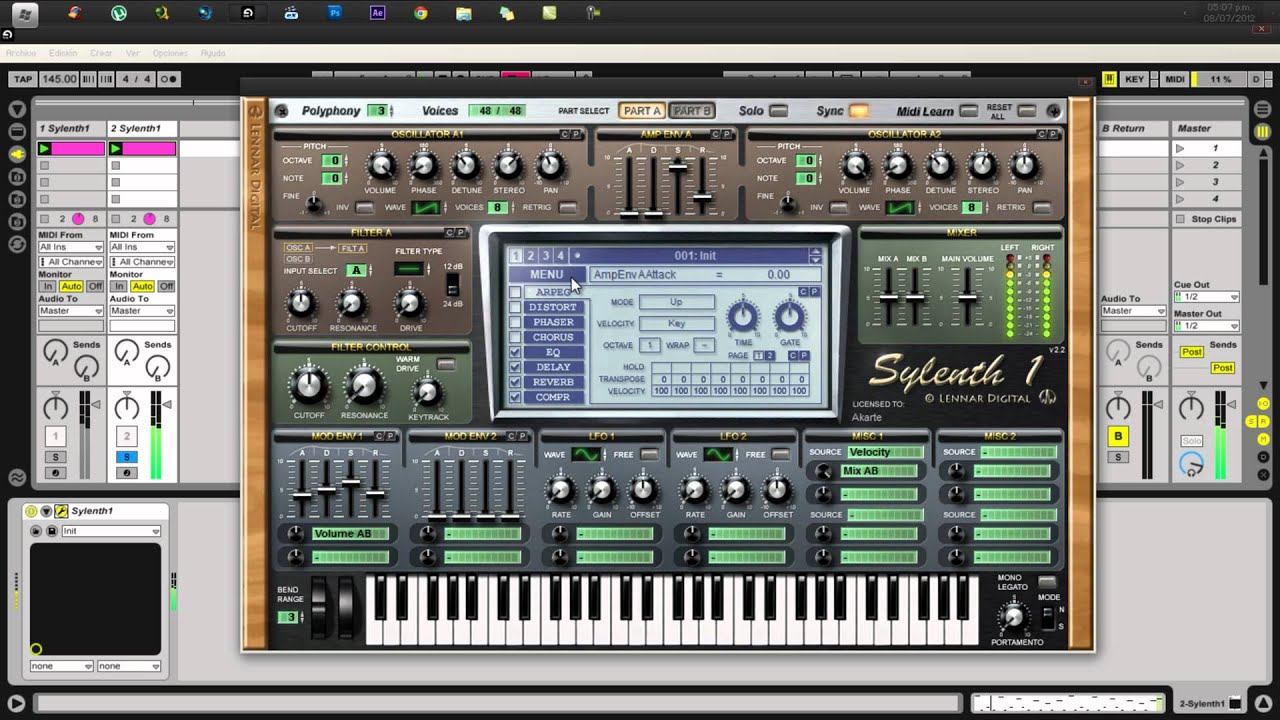Select the DISTORT effect page button
Image resolution: width=1280 pixels, height=720 pixels.
click(x=553, y=307)
